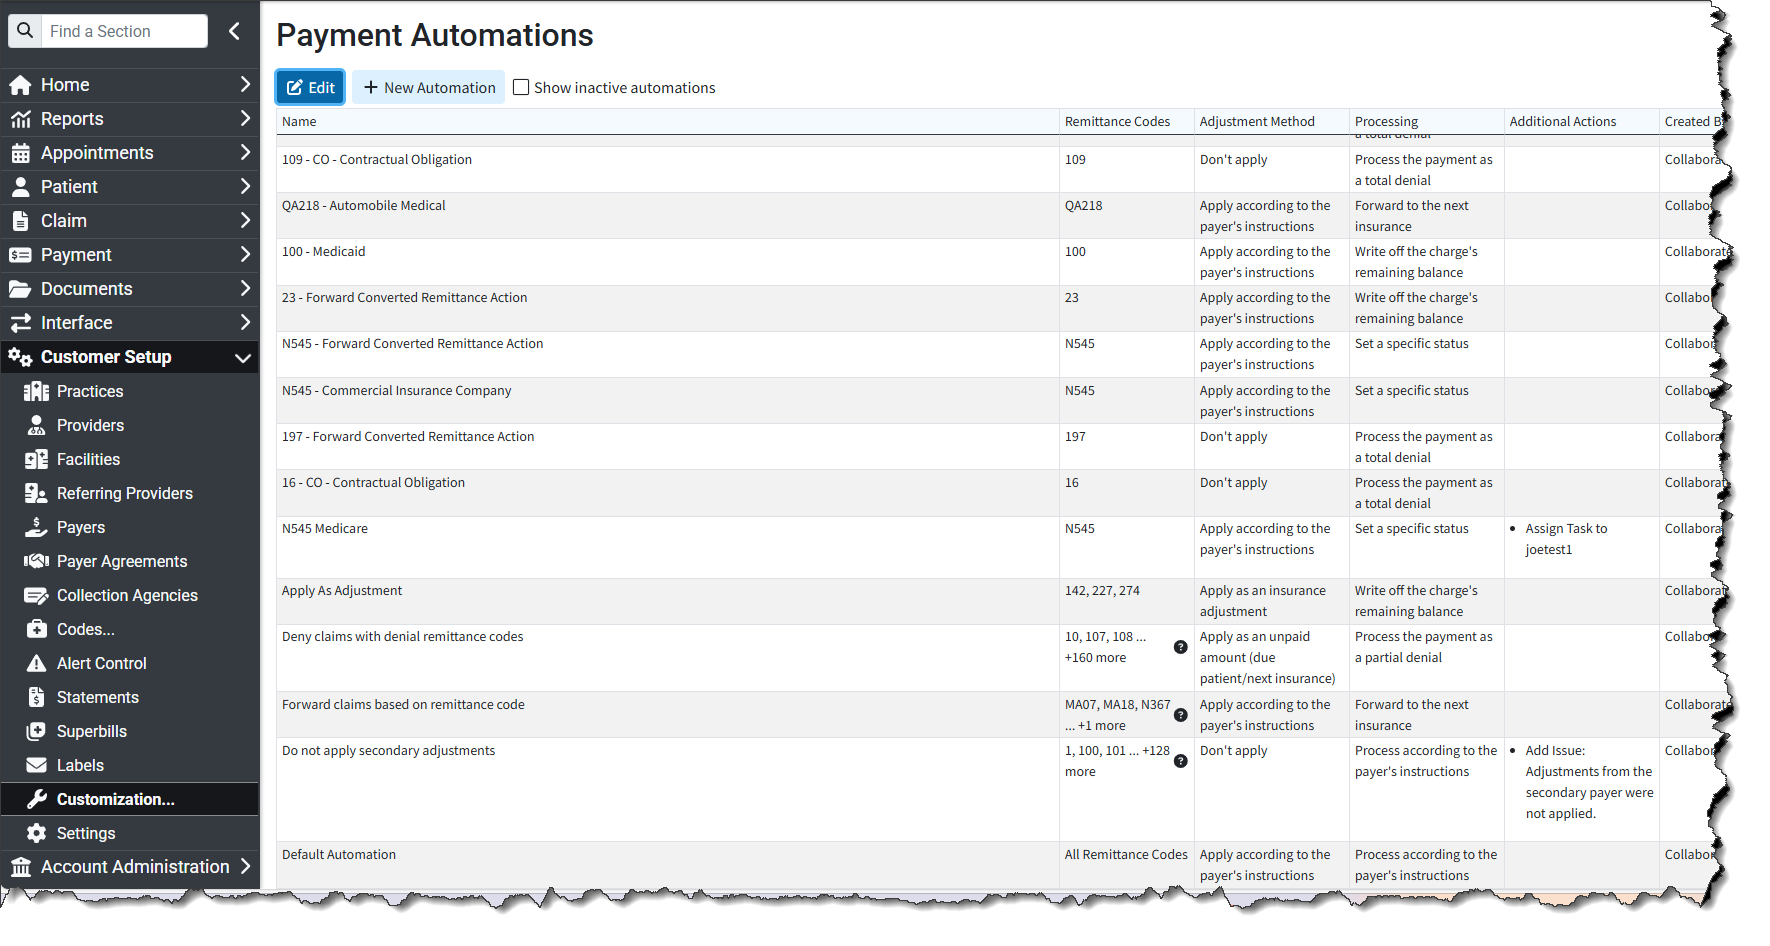Screen dimensions: 1770x946
Task: Click the Claim document icon
Action: 20,221
